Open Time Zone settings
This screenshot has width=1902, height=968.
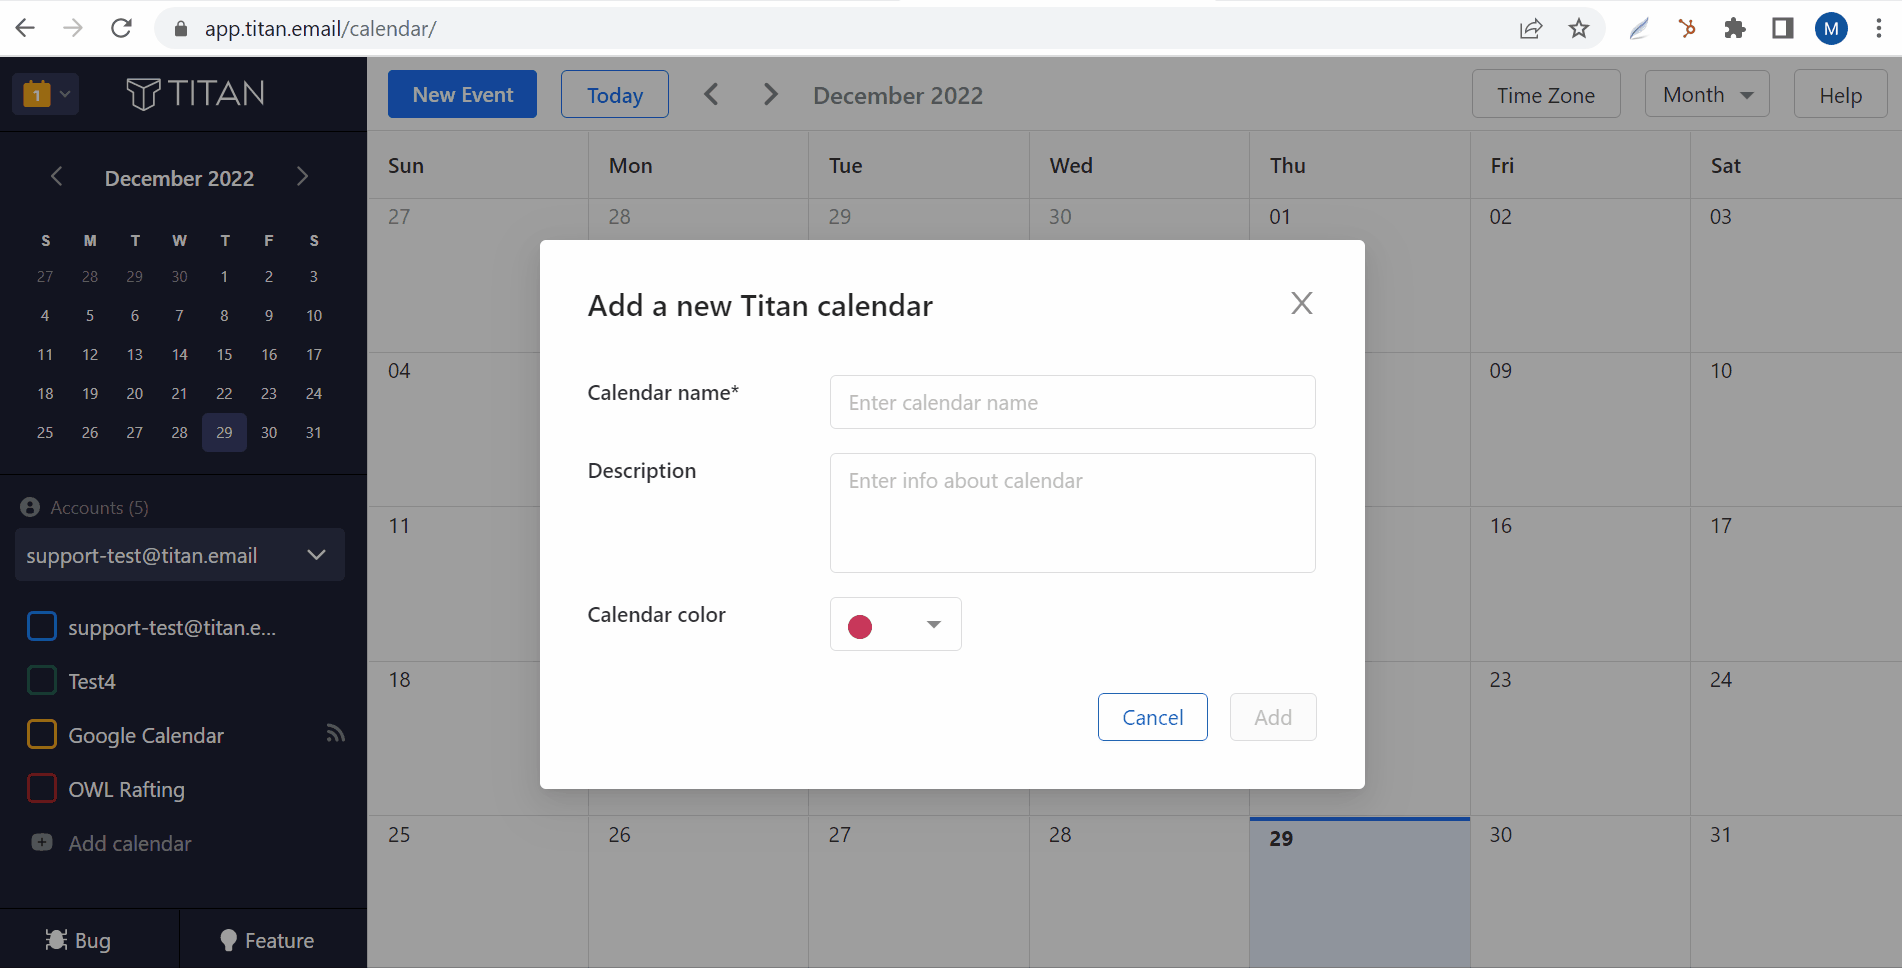[1546, 94]
